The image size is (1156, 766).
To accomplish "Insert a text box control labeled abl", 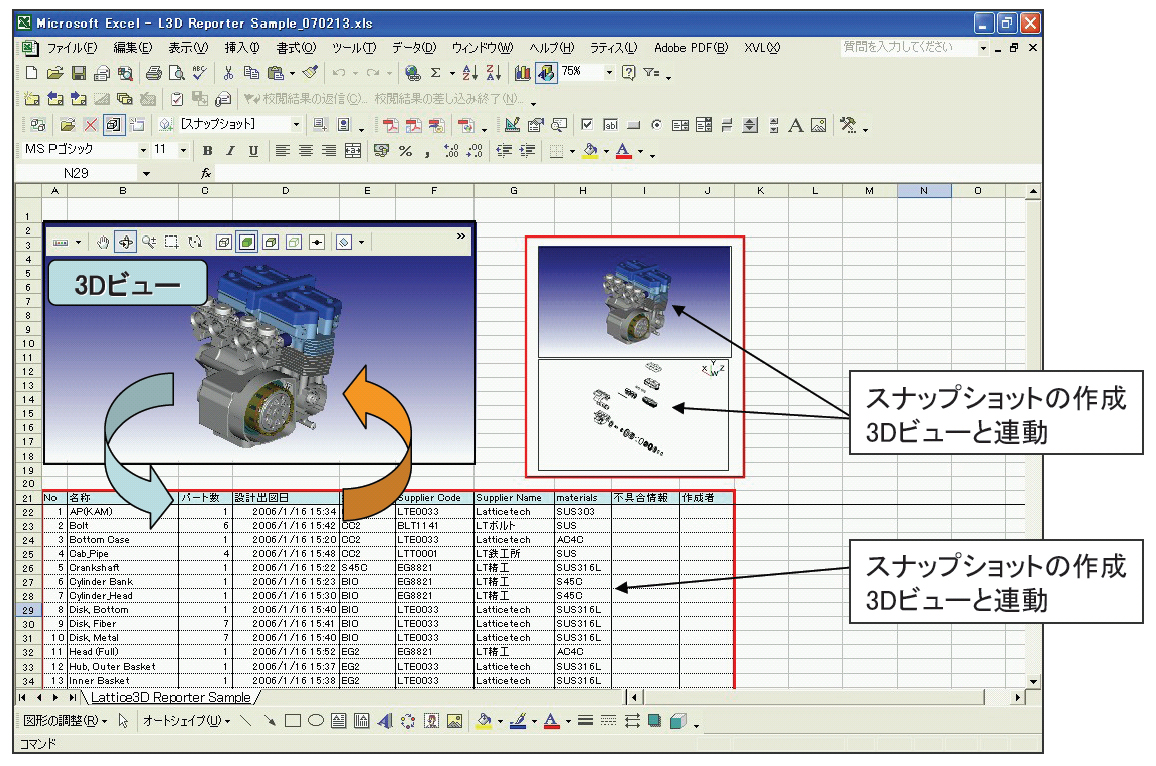I will (x=610, y=125).
